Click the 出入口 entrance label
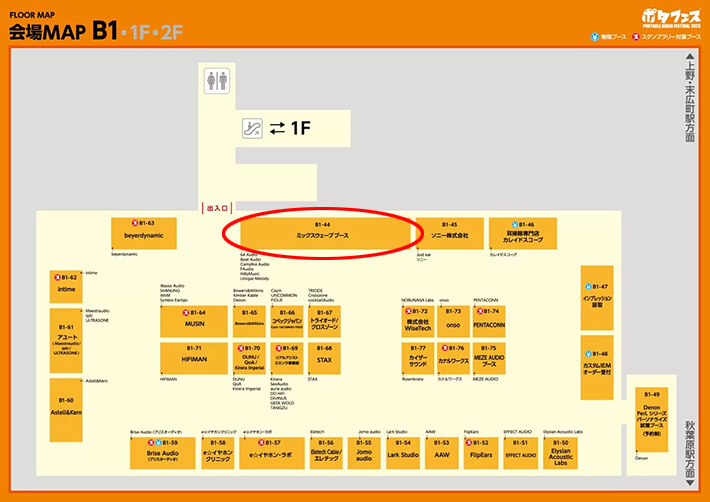The width and height of the screenshot is (710, 502). [x=217, y=208]
